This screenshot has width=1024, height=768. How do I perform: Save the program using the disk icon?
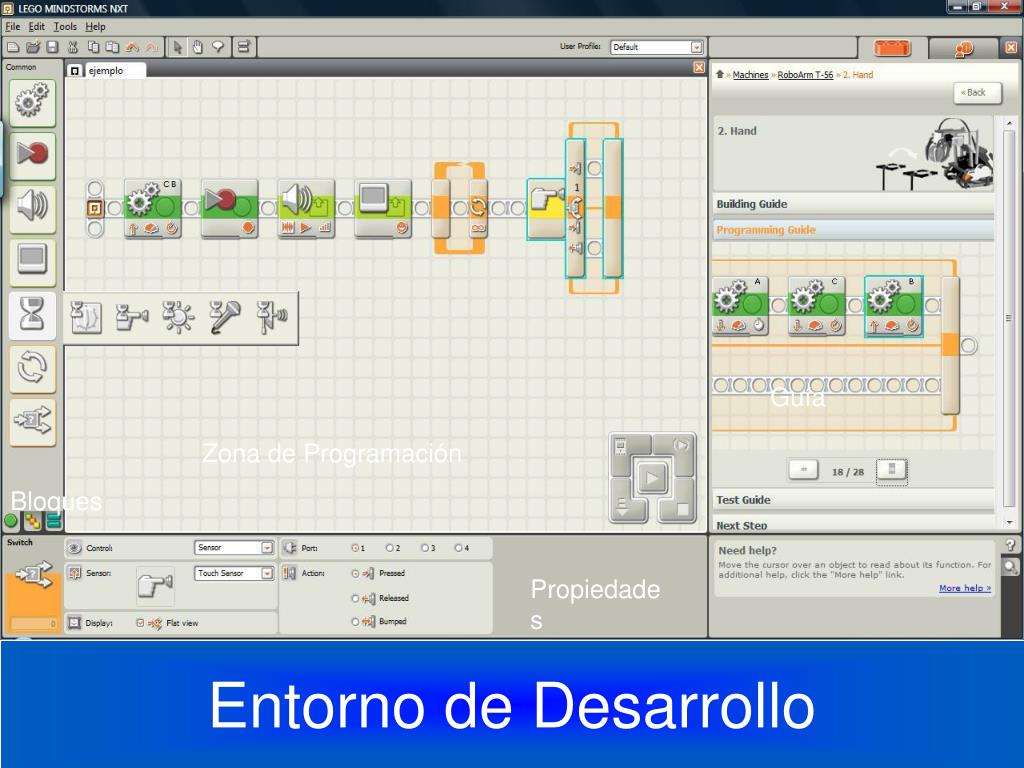pyautogui.click(x=52, y=47)
